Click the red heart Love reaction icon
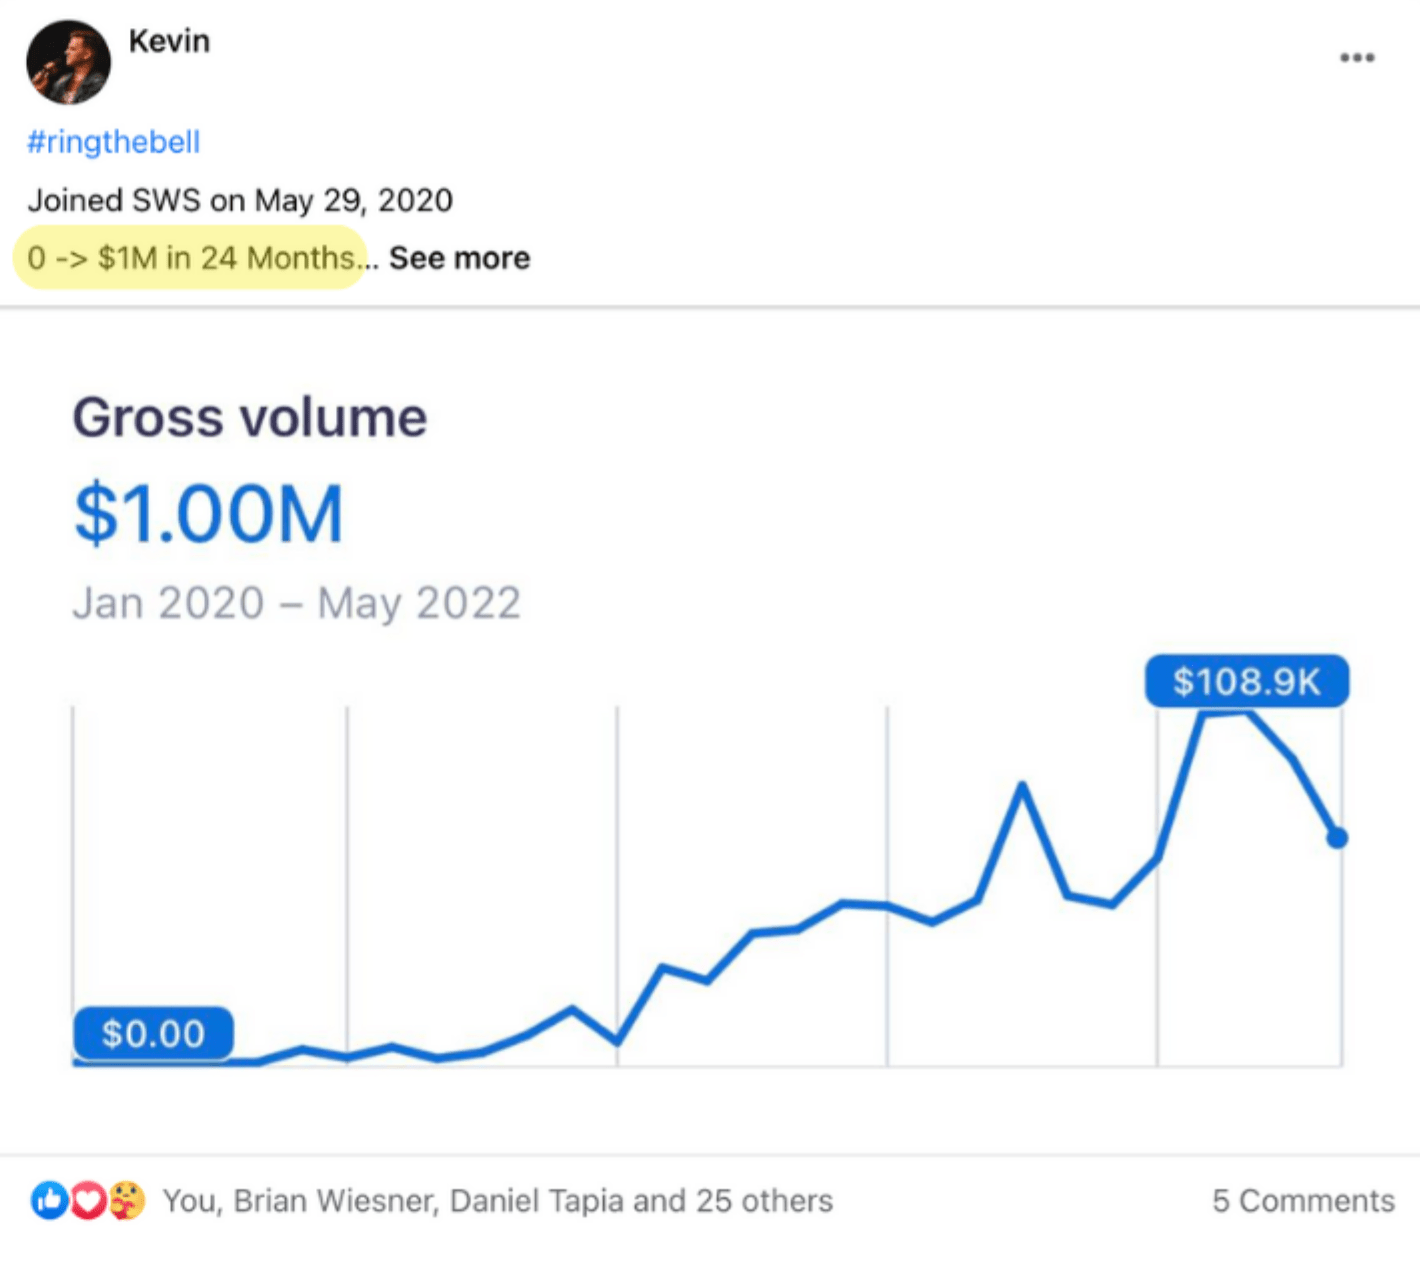 [88, 1200]
